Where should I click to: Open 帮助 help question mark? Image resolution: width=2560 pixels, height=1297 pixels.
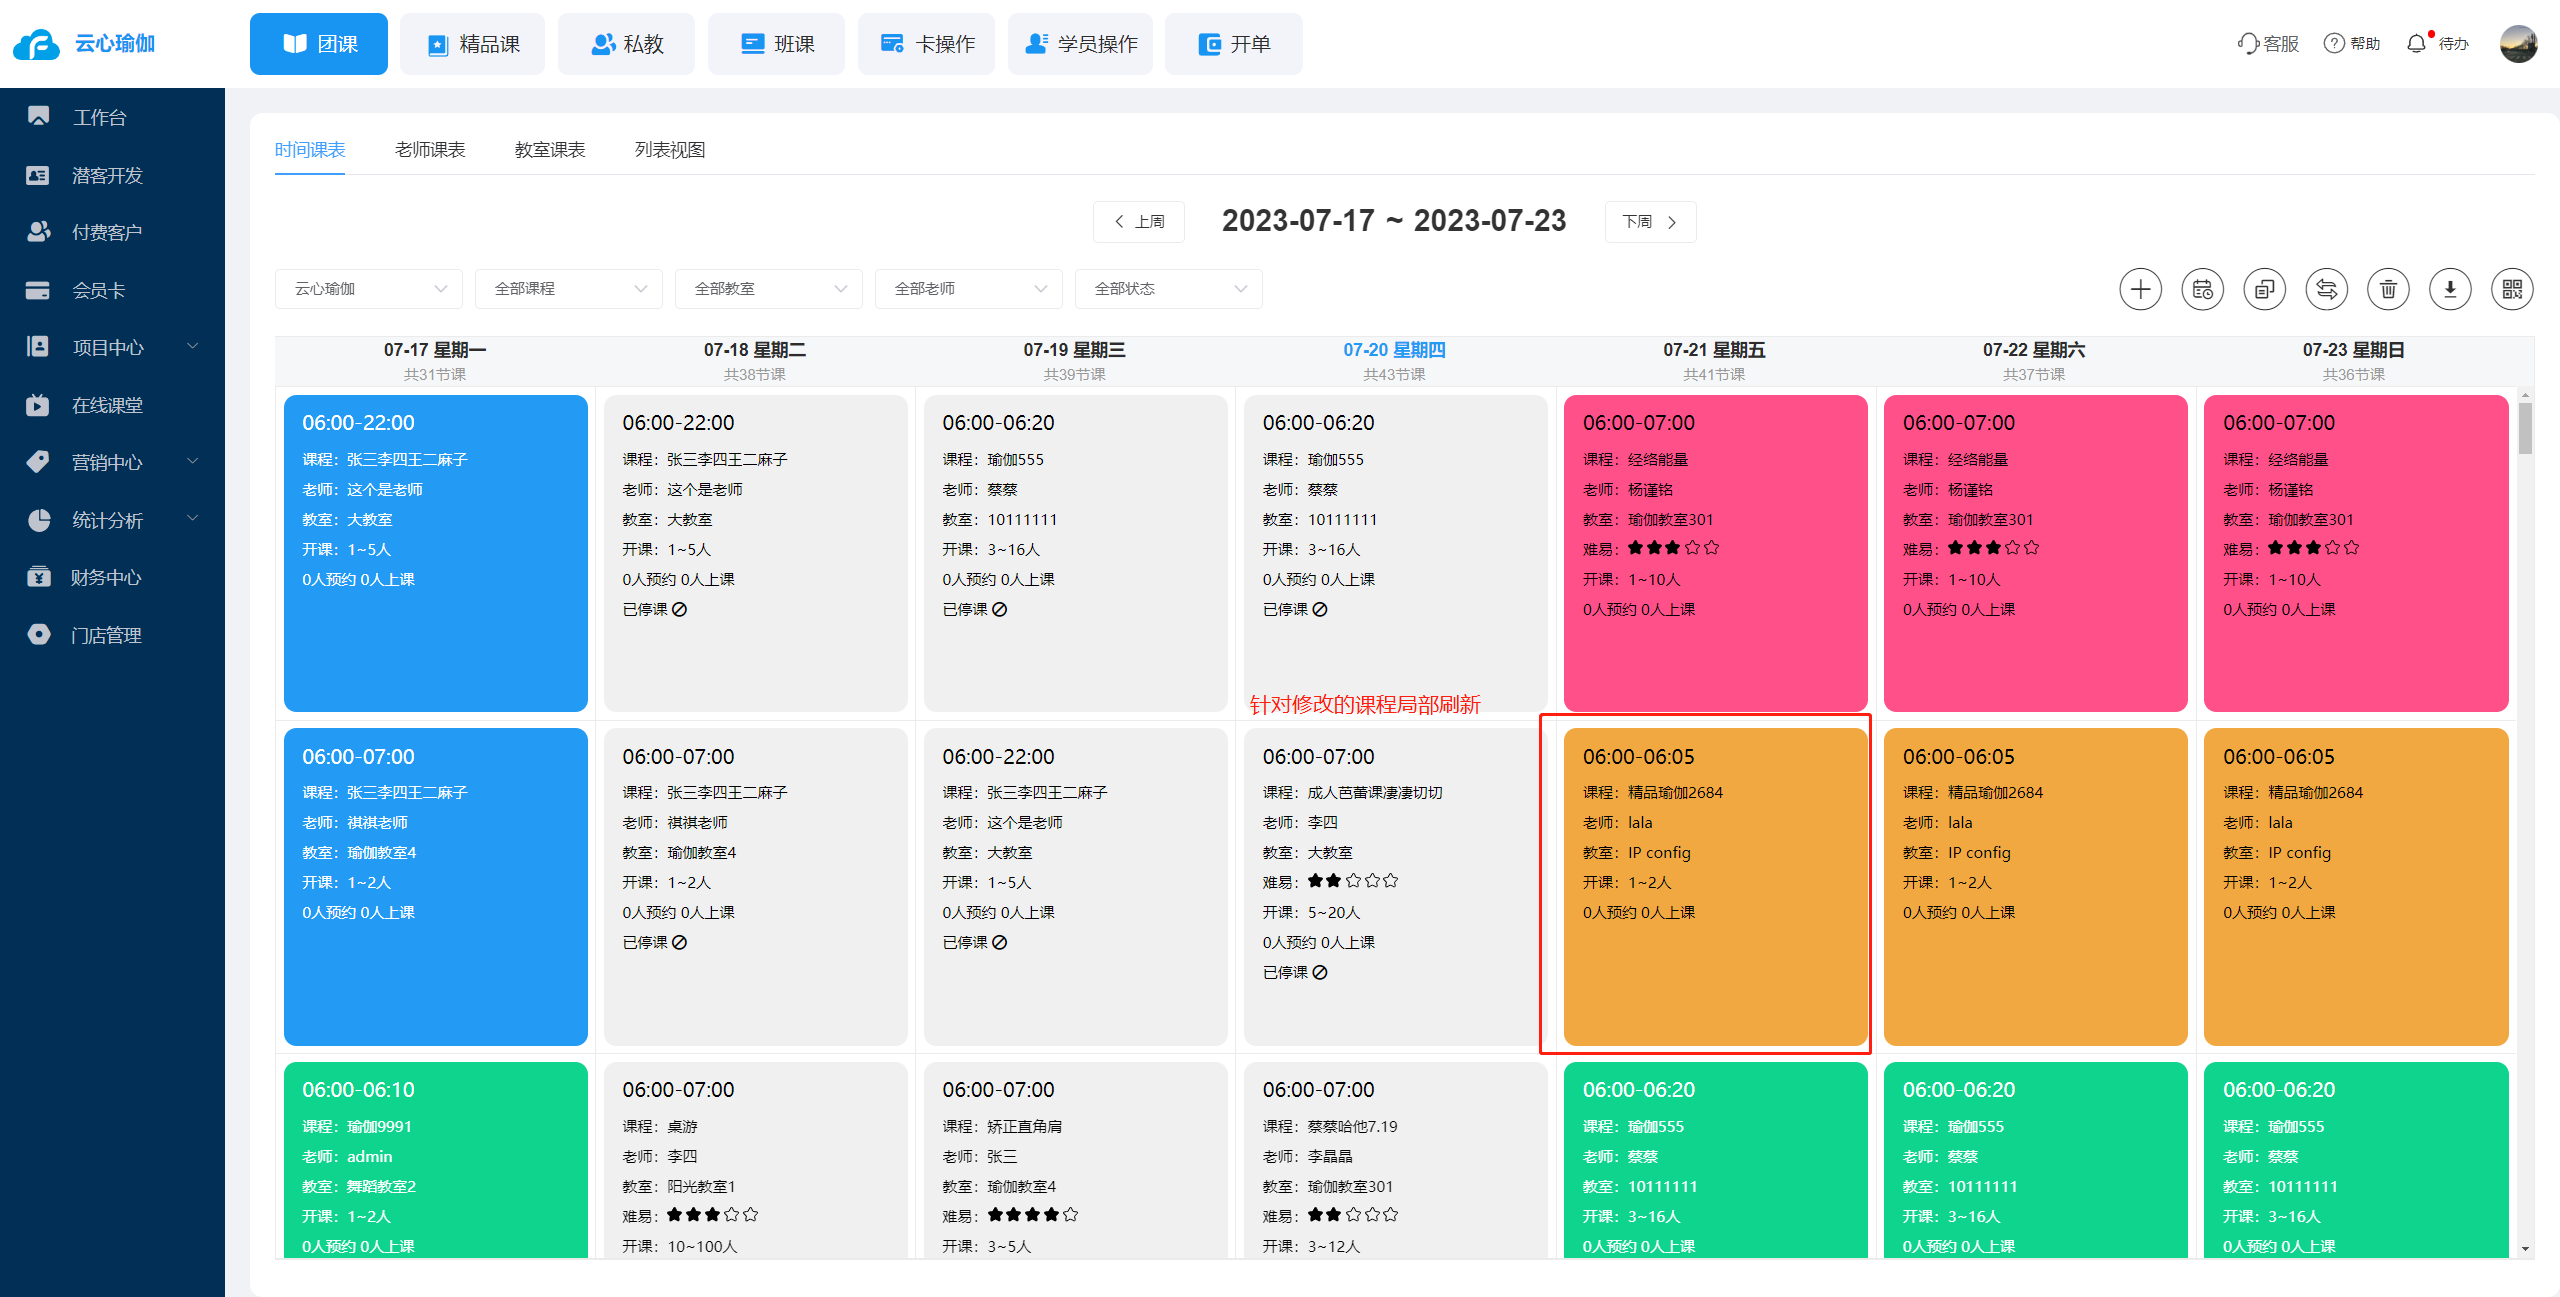(2351, 44)
